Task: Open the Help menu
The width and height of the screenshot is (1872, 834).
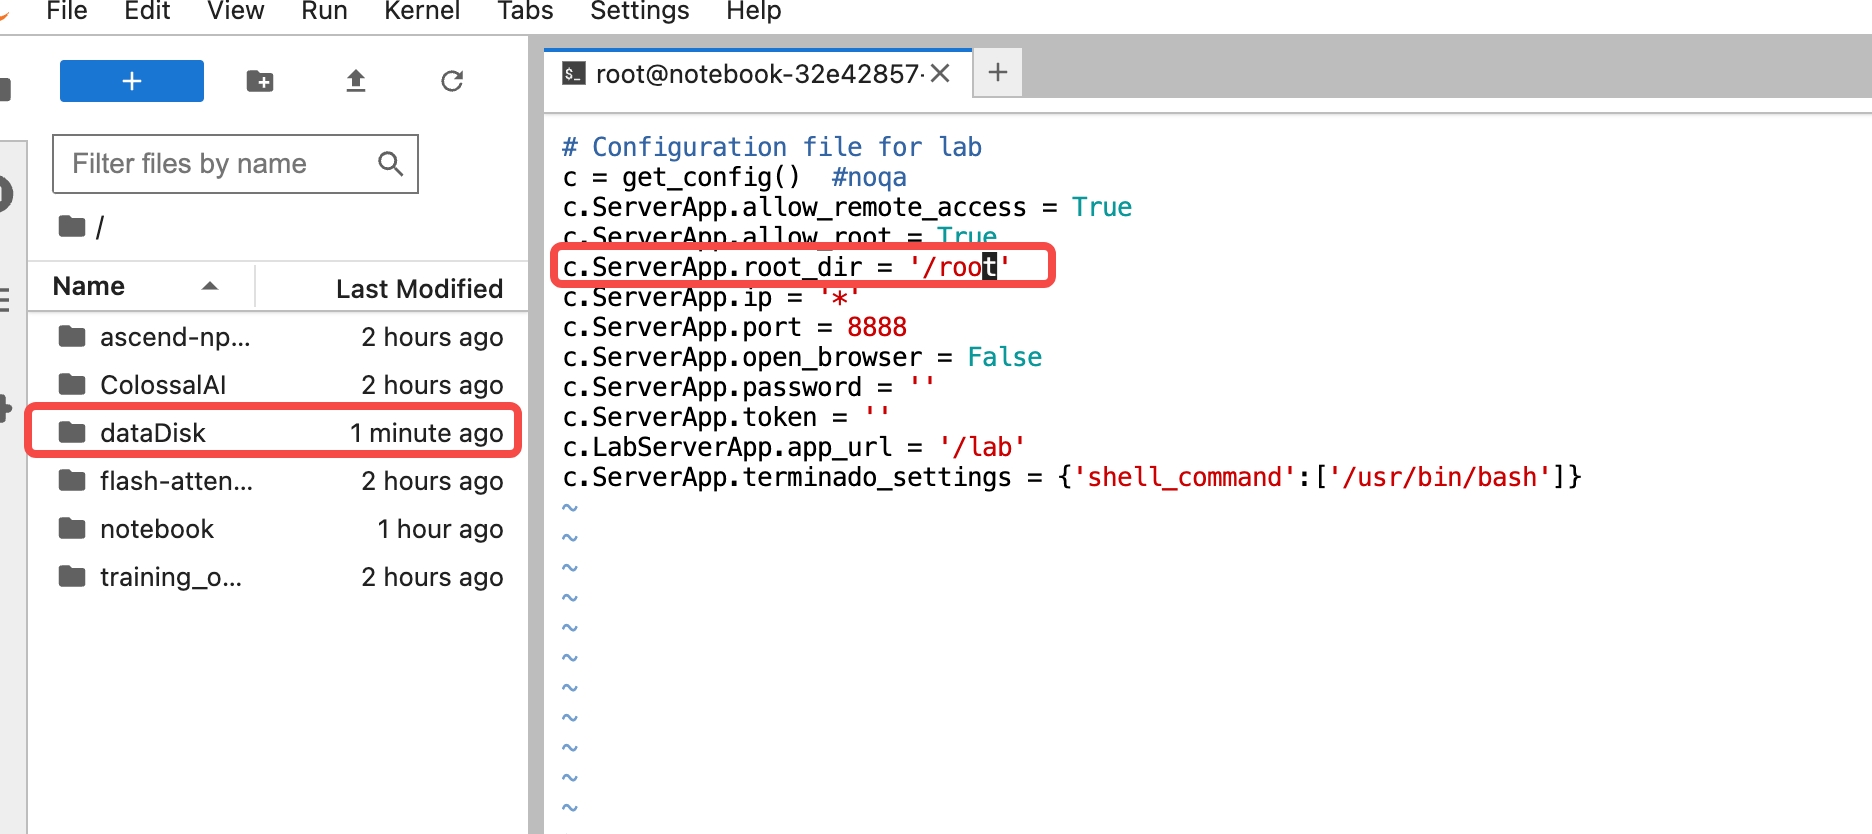Action: 753,11
